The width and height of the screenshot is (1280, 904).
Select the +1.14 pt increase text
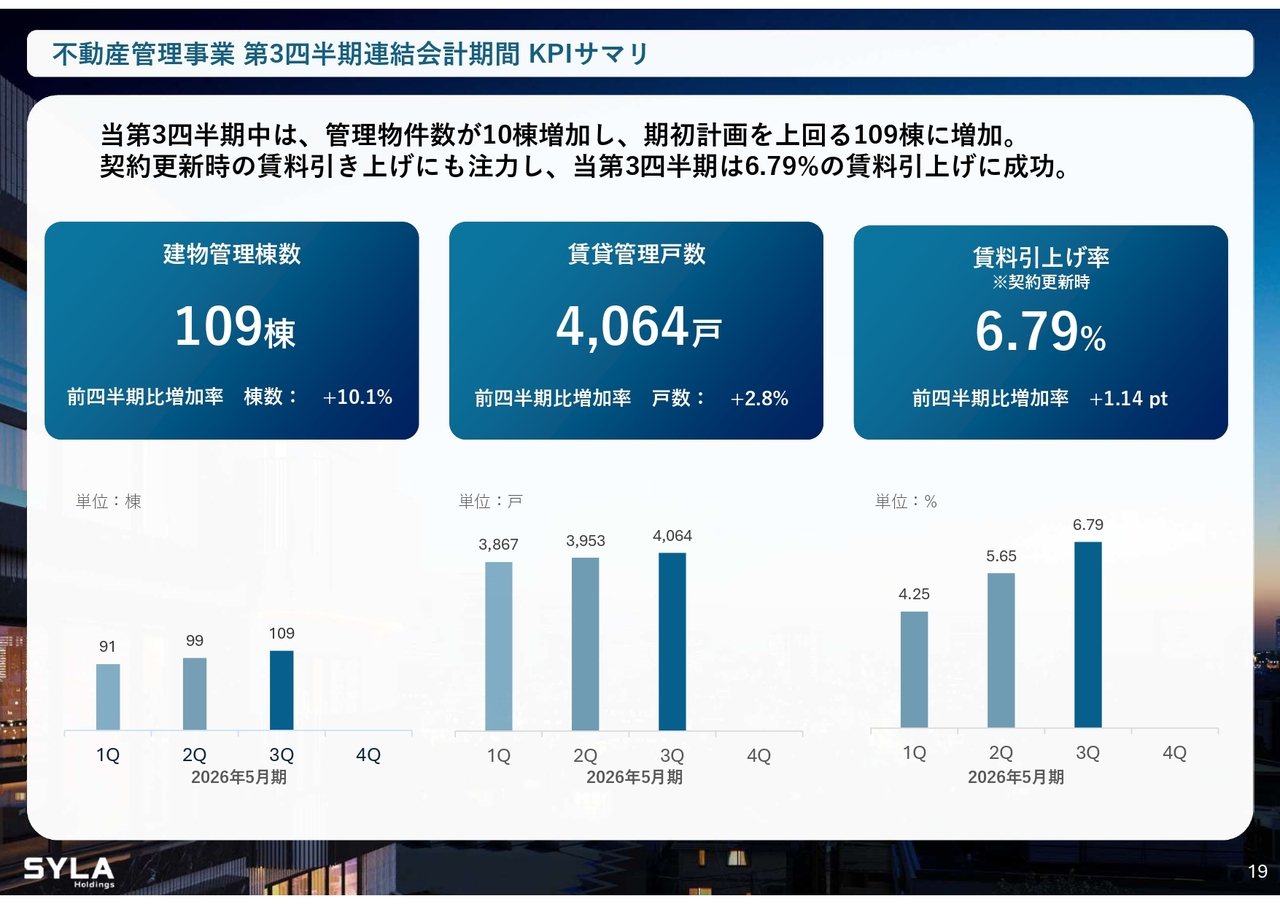point(1128,399)
